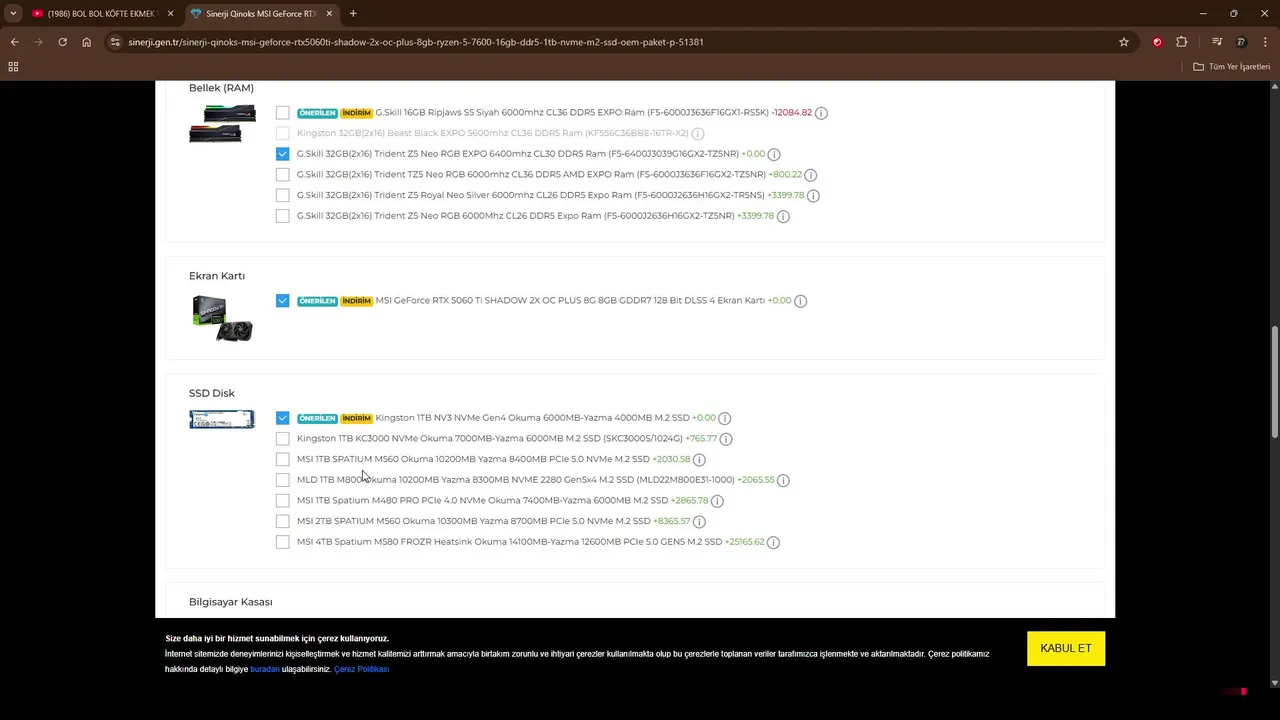Screen dimensions: 1280x720
Task: Open the Chrome three-dot menu
Action: point(1266,42)
